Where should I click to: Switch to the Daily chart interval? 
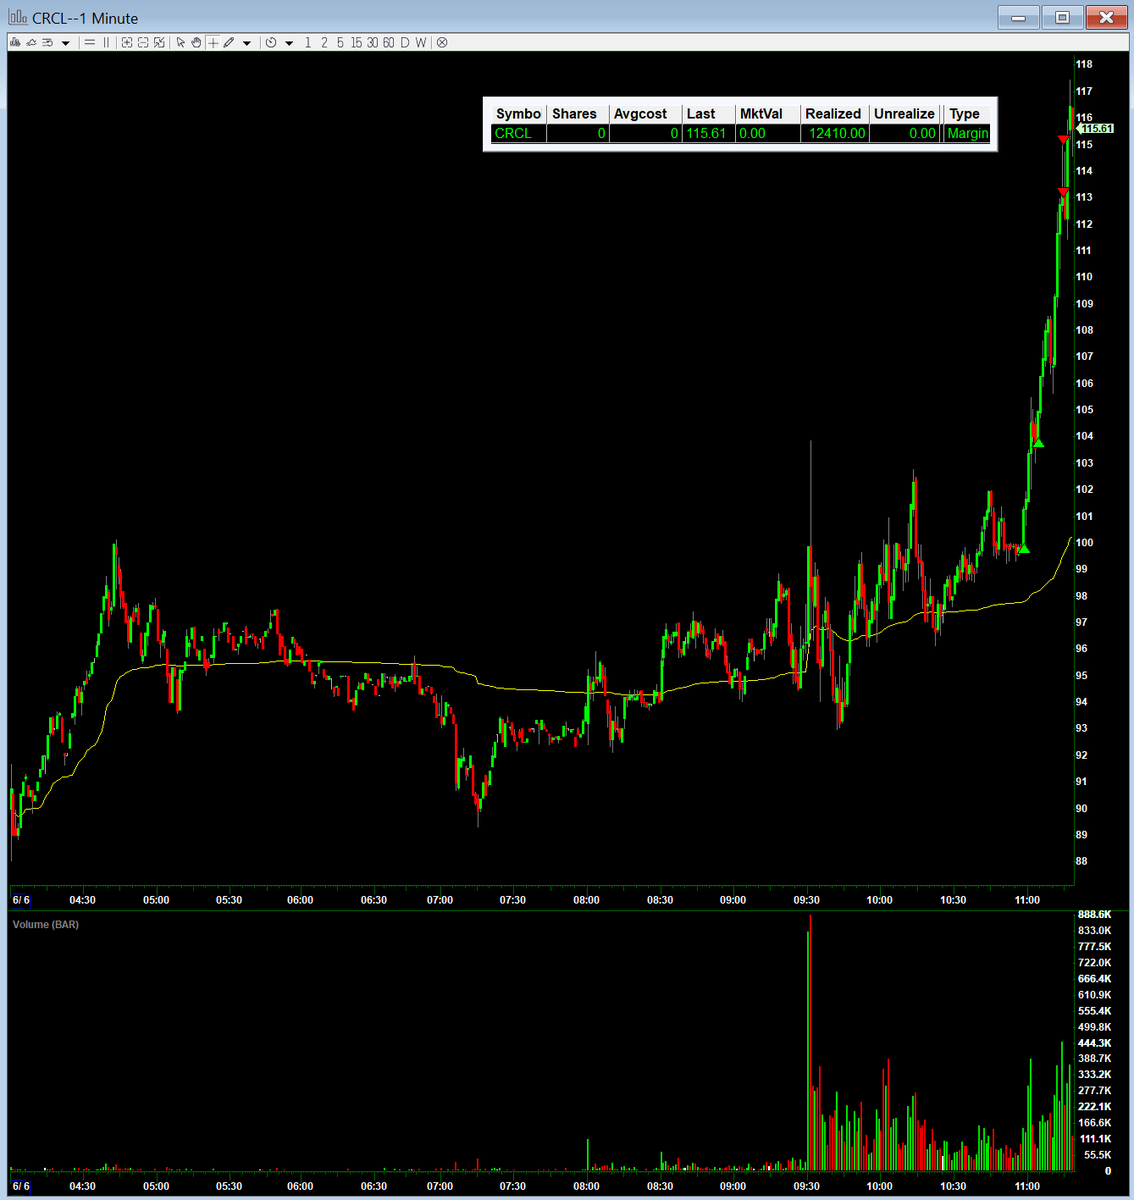click(x=405, y=43)
